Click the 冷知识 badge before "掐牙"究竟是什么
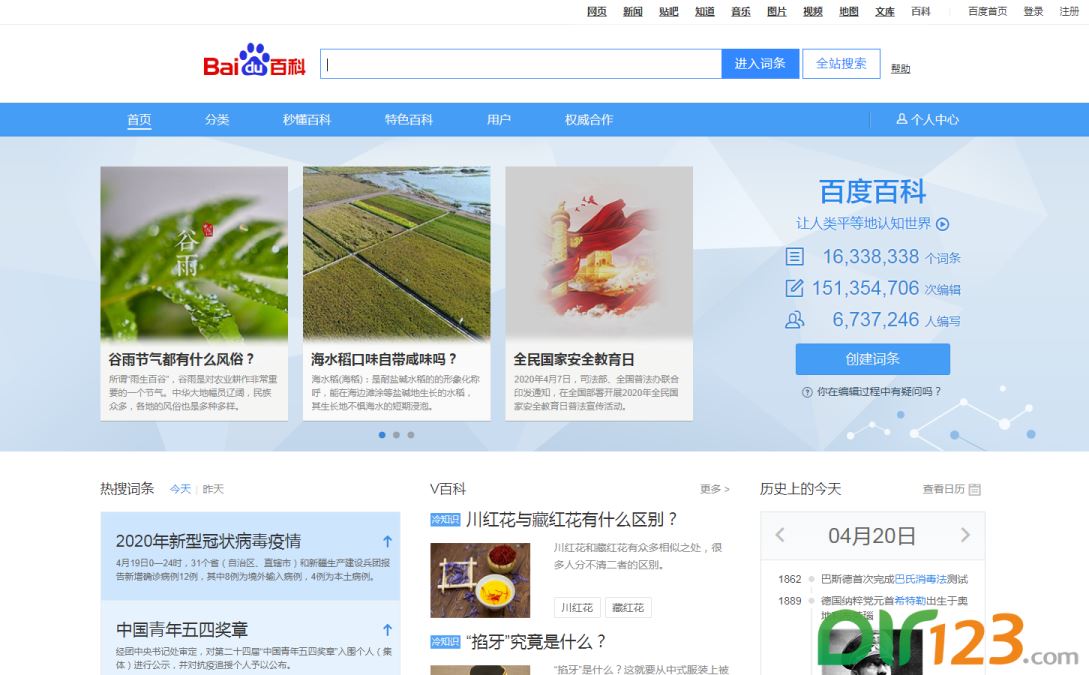Image resolution: width=1089 pixels, height=675 pixels. point(445,642)
